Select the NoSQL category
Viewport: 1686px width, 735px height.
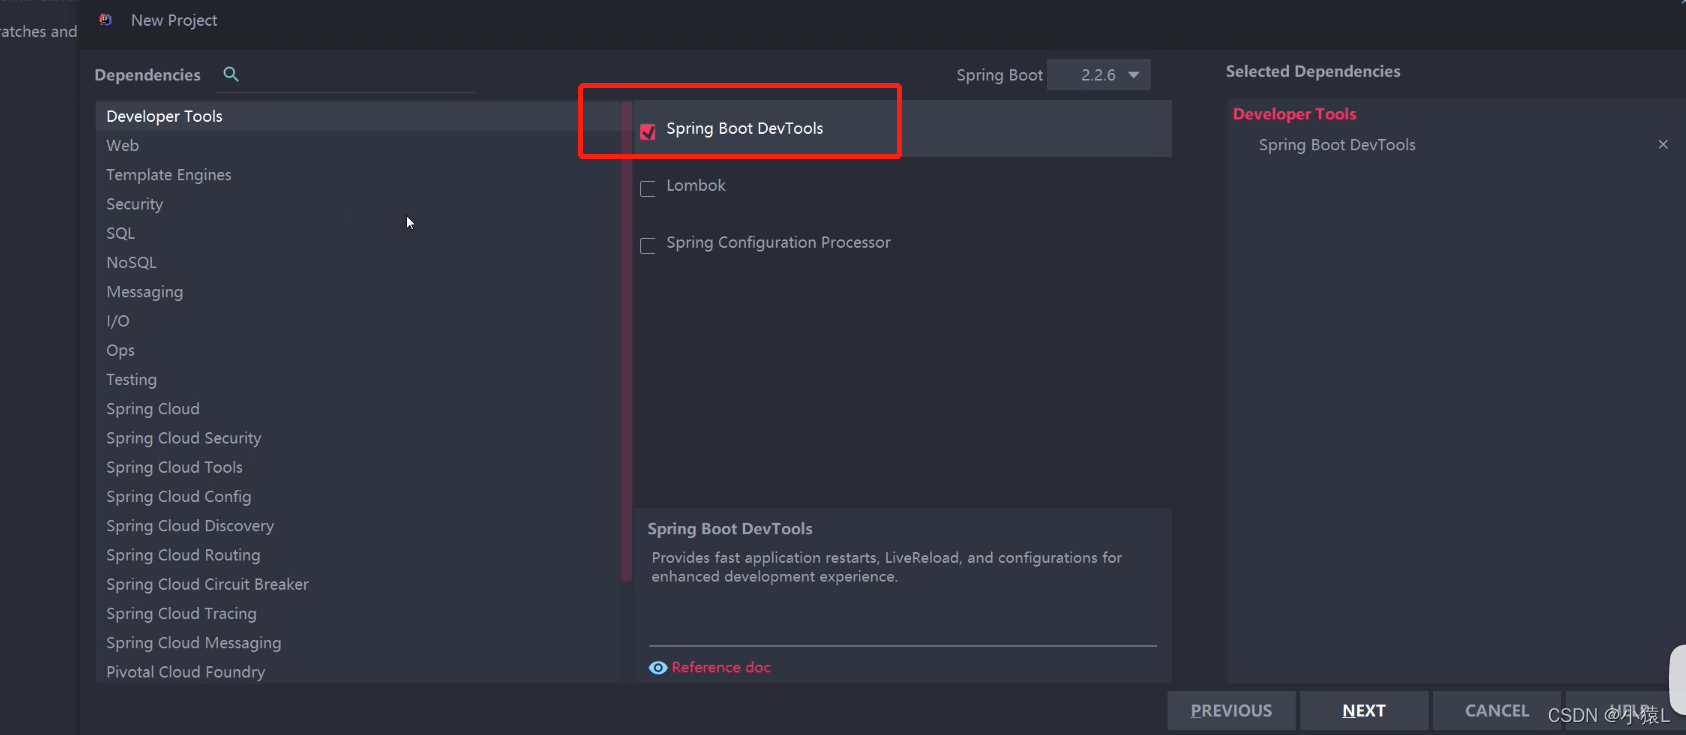click(x=359, y=262)
